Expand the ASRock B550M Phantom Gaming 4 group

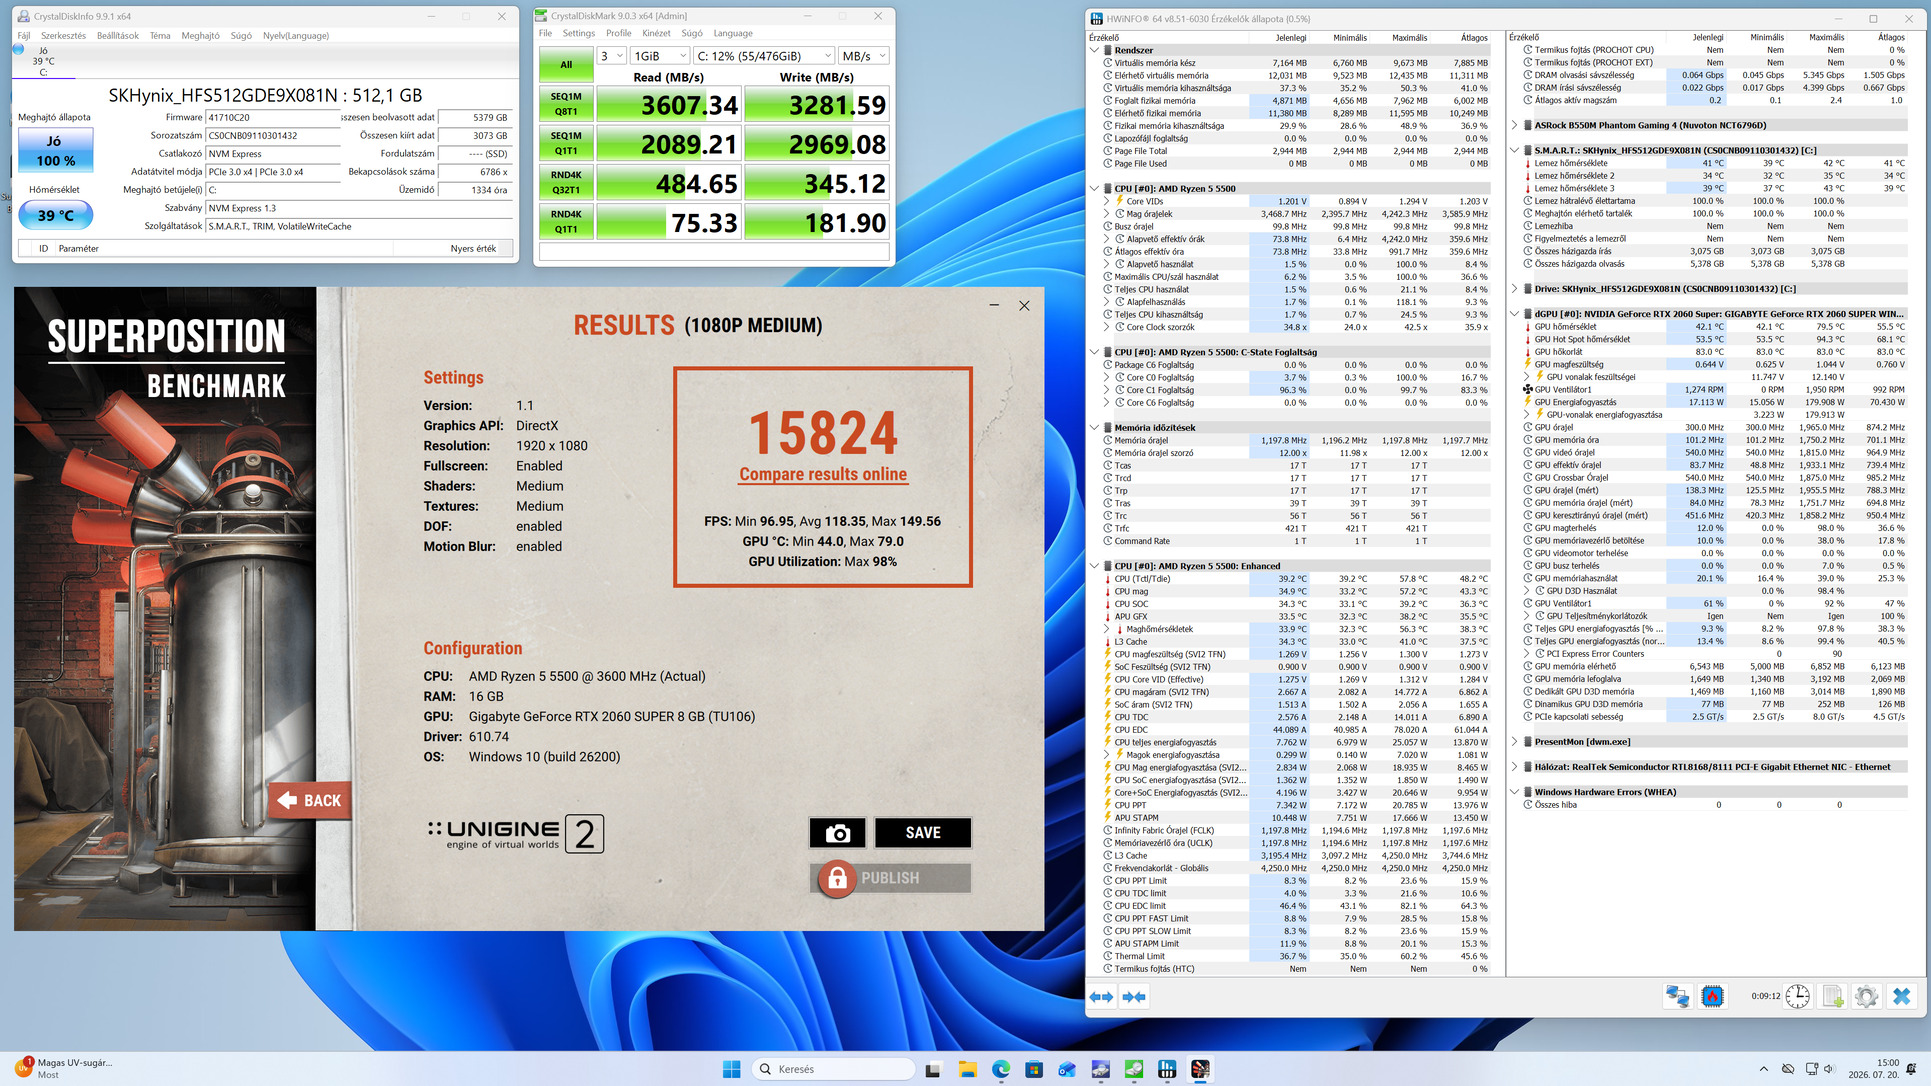[1514, 125]
